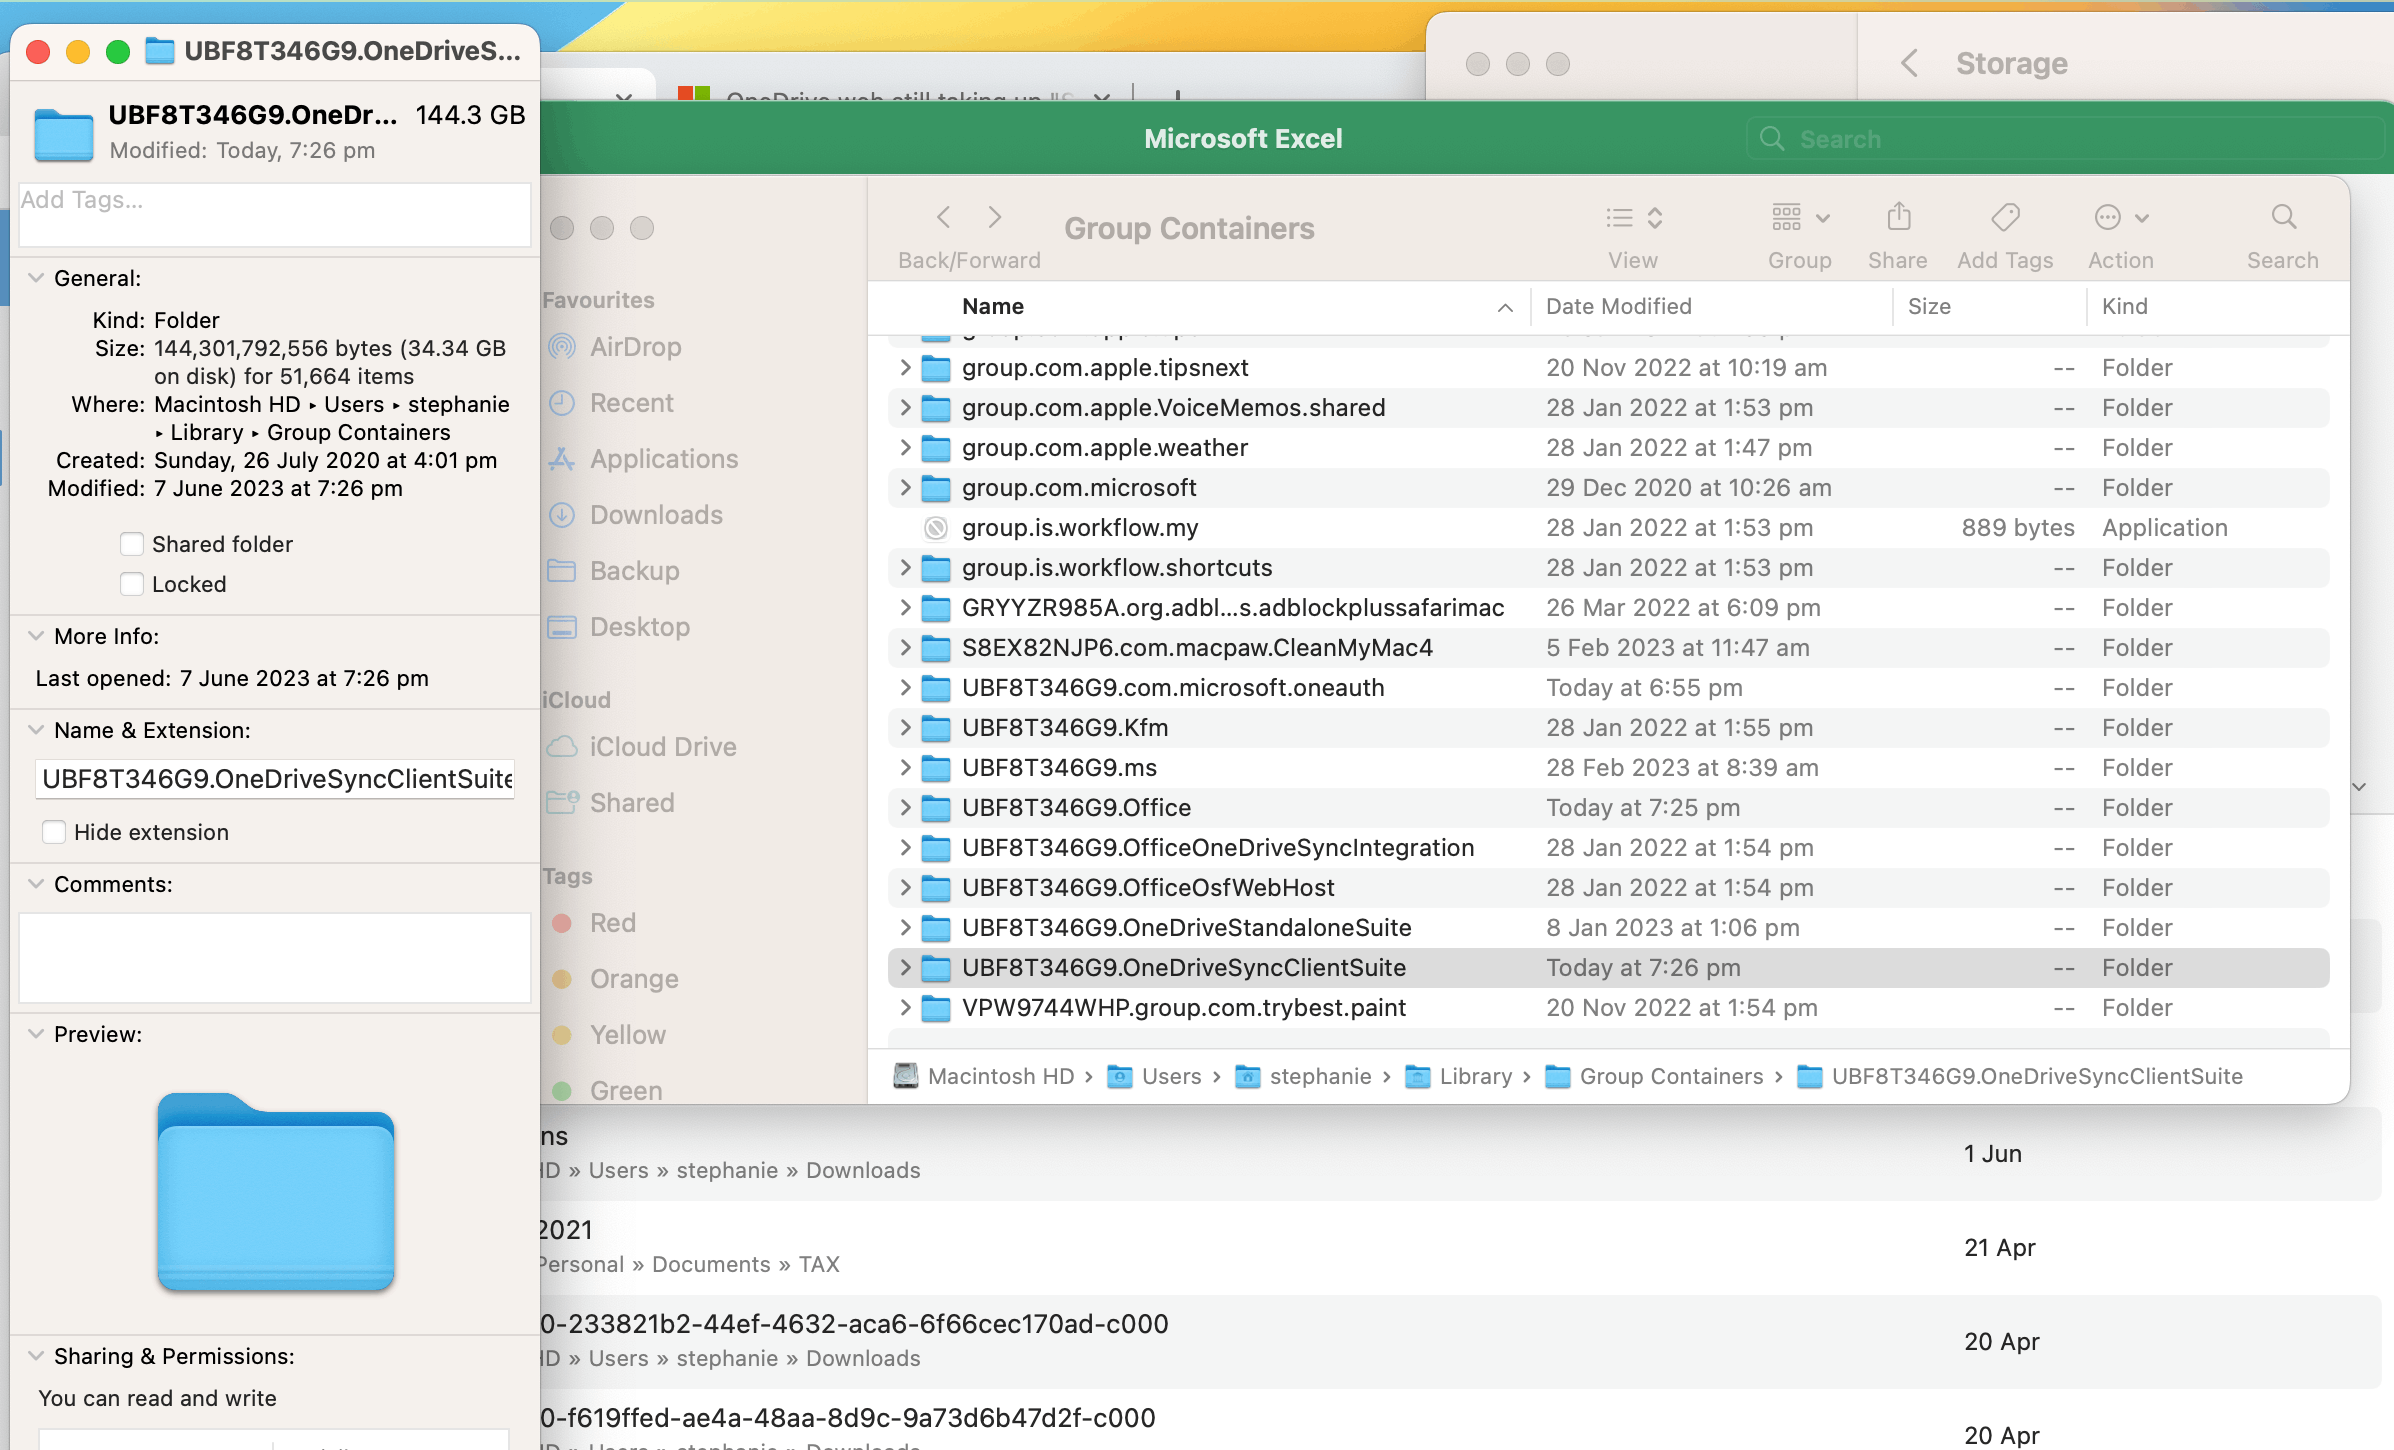Click the Finder Search magnifier icon
The height and width of the screenshot is (1450, 2394).
click(x=2282, y=217)
